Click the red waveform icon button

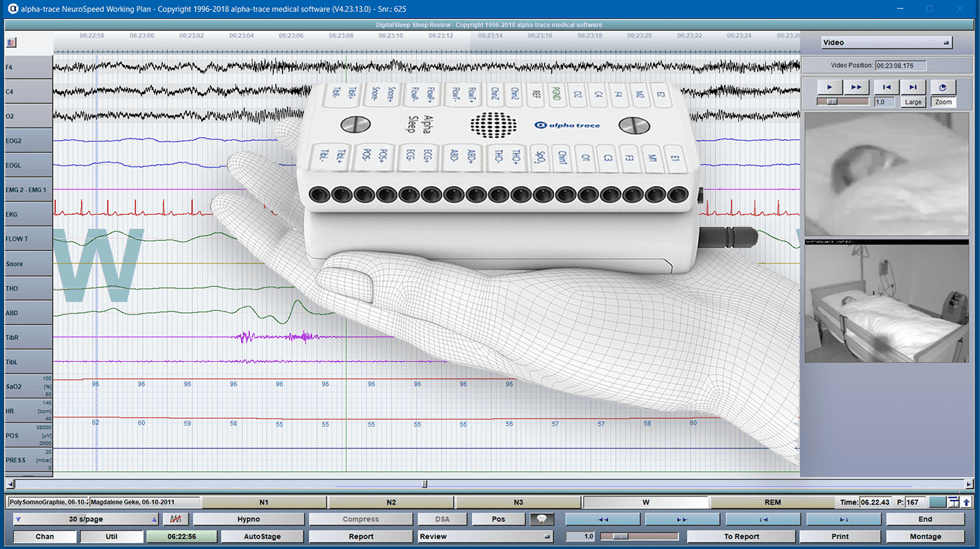coord(176,519)
